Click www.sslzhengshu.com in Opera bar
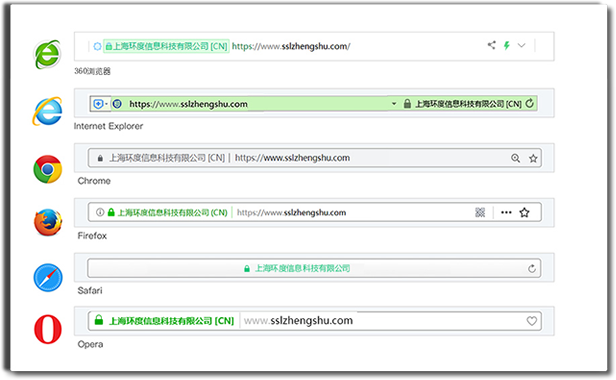The width and height of the screenshot is (616, 380). 299,321
